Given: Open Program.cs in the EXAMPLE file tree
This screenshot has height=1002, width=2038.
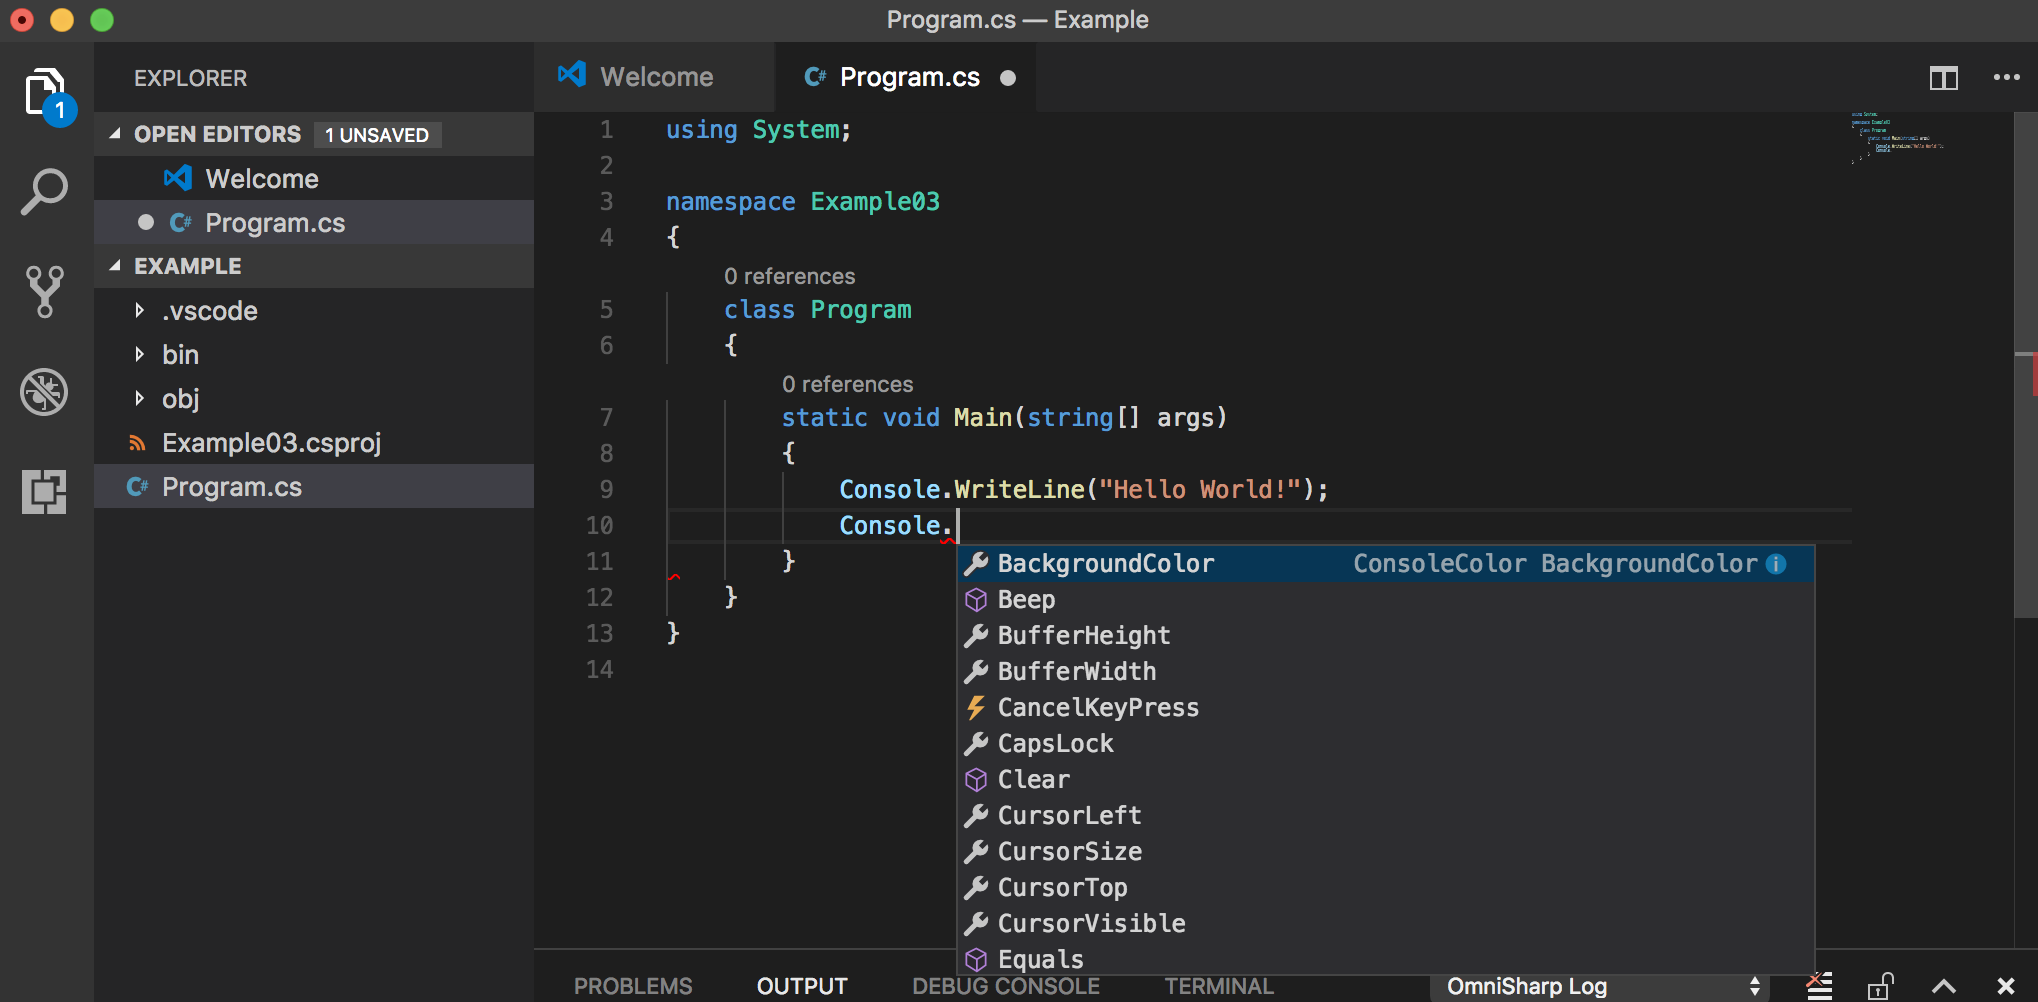Looking at the screenshot, I should click(314, 487).
